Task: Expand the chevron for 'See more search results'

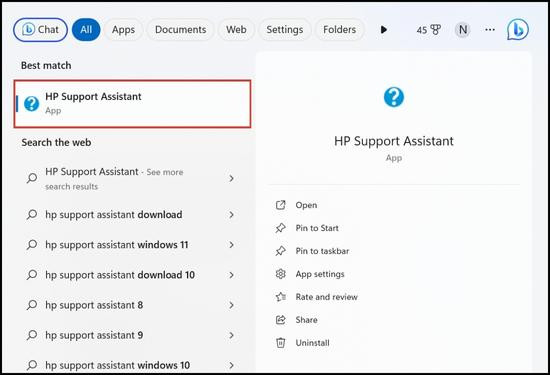Action: [232, 179]
